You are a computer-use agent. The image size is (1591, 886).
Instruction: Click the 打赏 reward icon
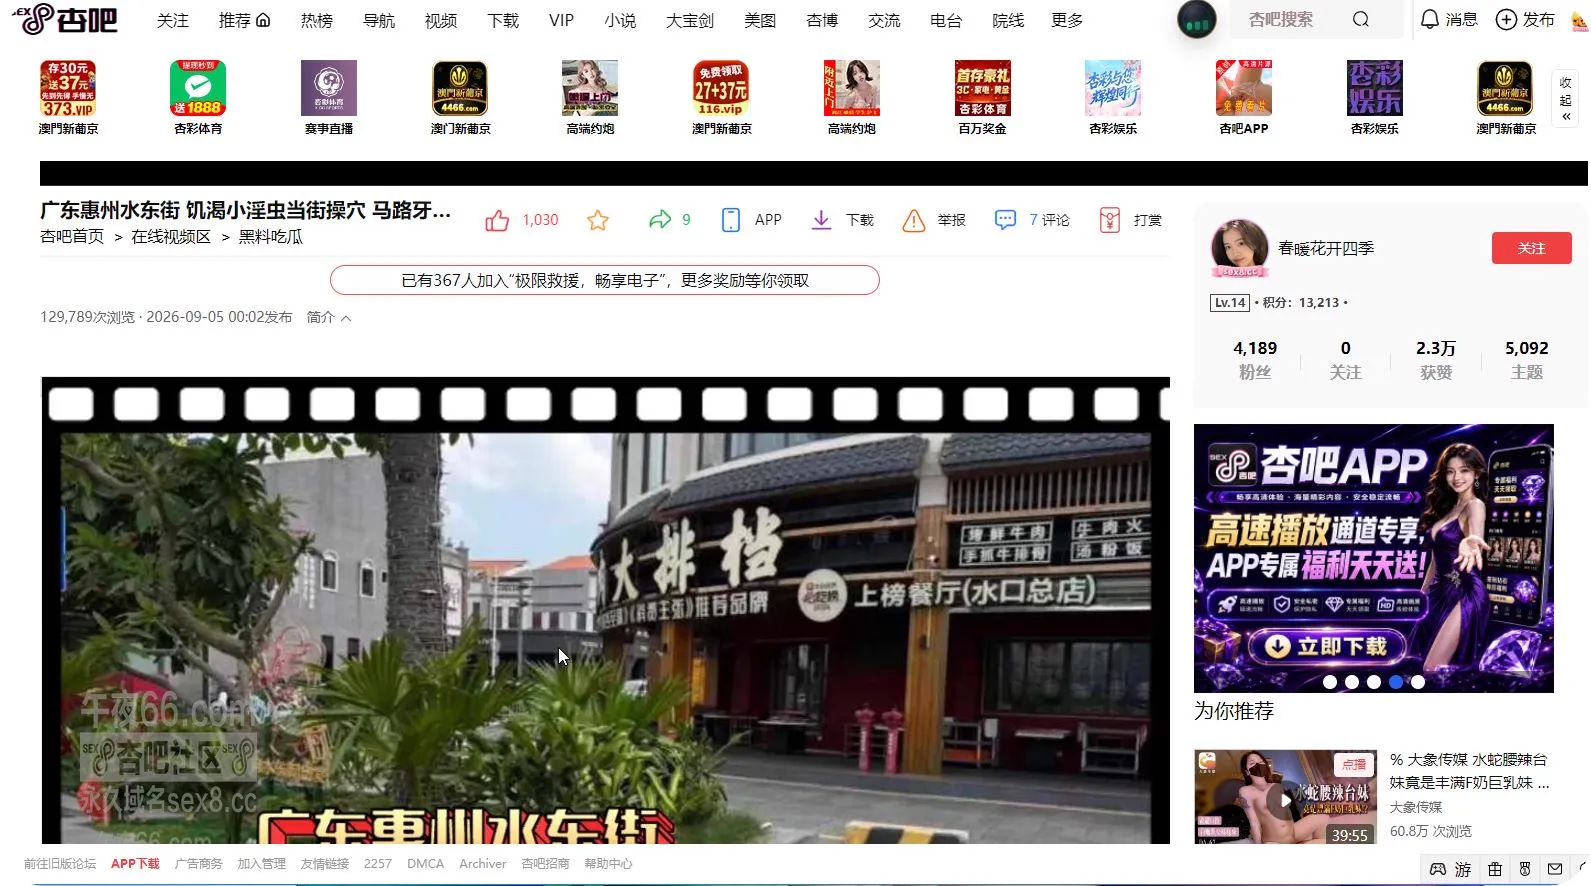[1109, 220]
